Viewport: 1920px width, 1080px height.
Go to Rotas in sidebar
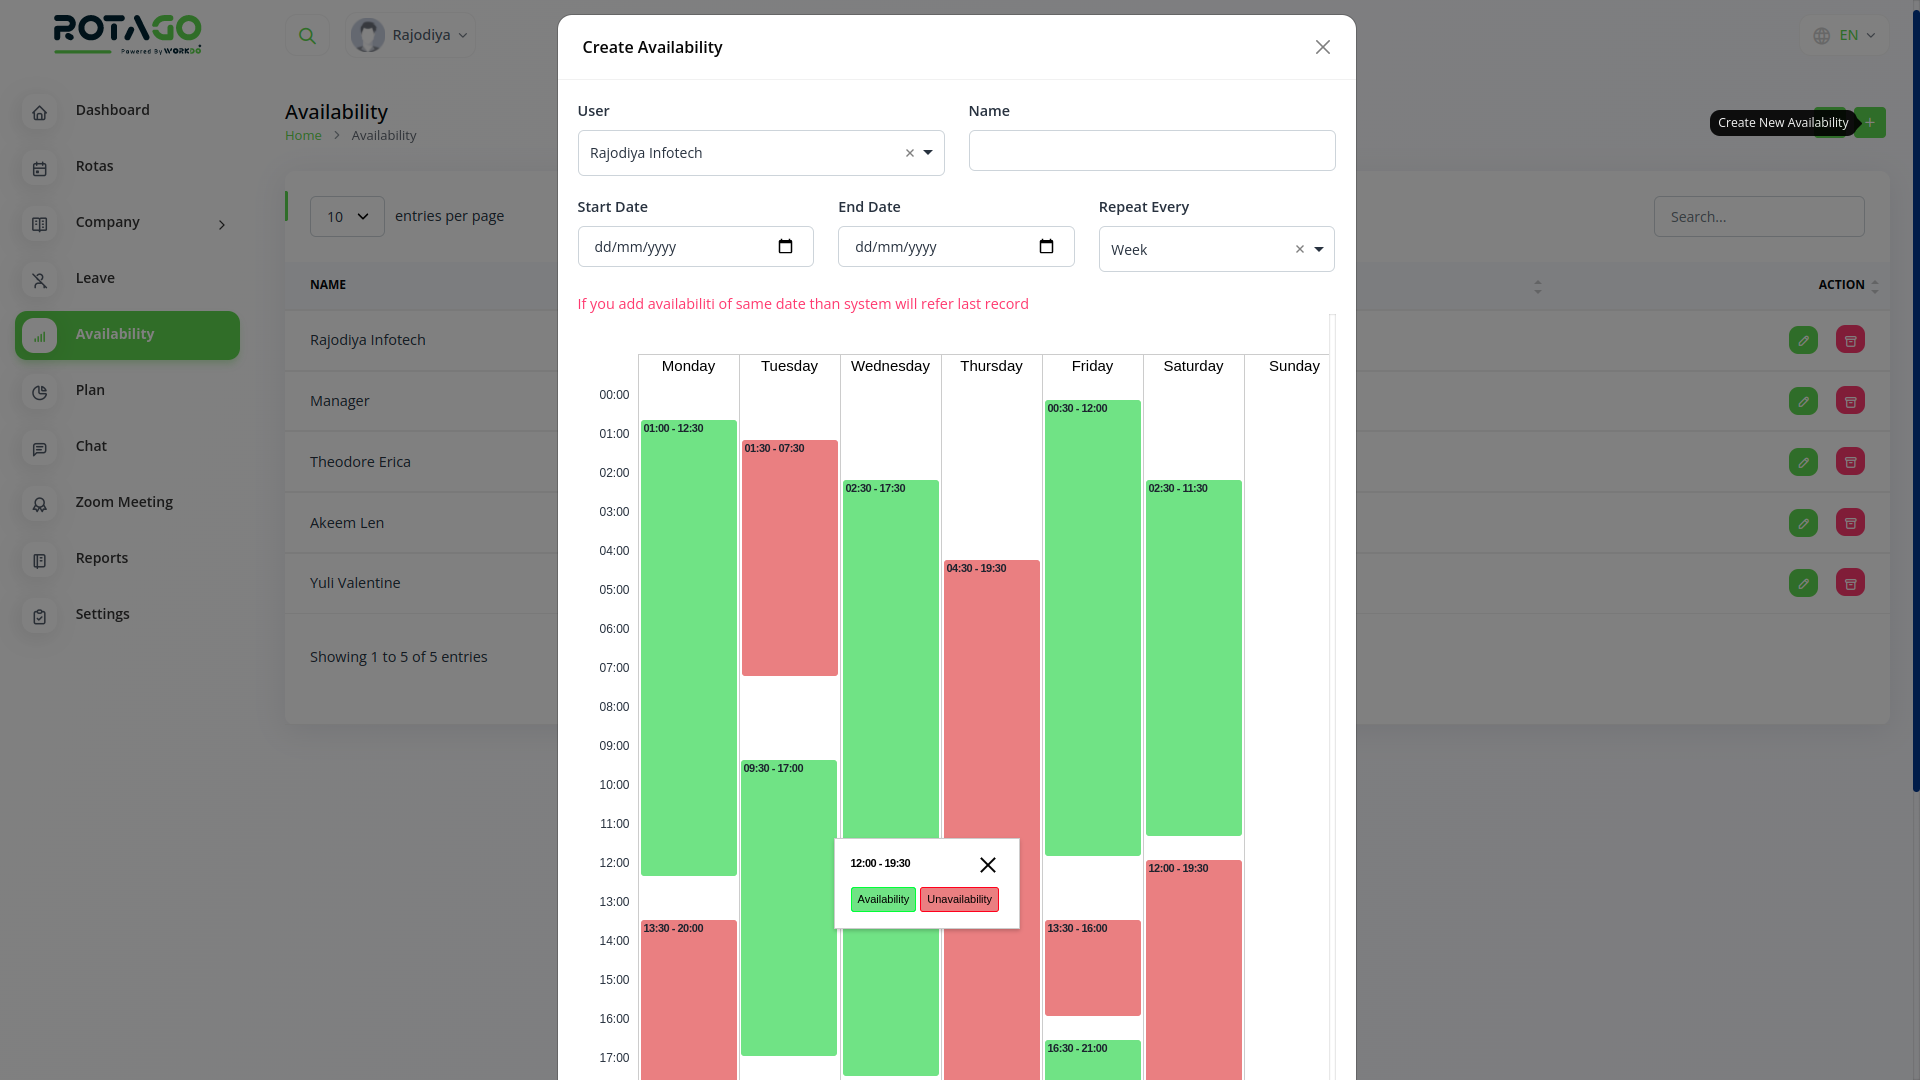point(94,166)
